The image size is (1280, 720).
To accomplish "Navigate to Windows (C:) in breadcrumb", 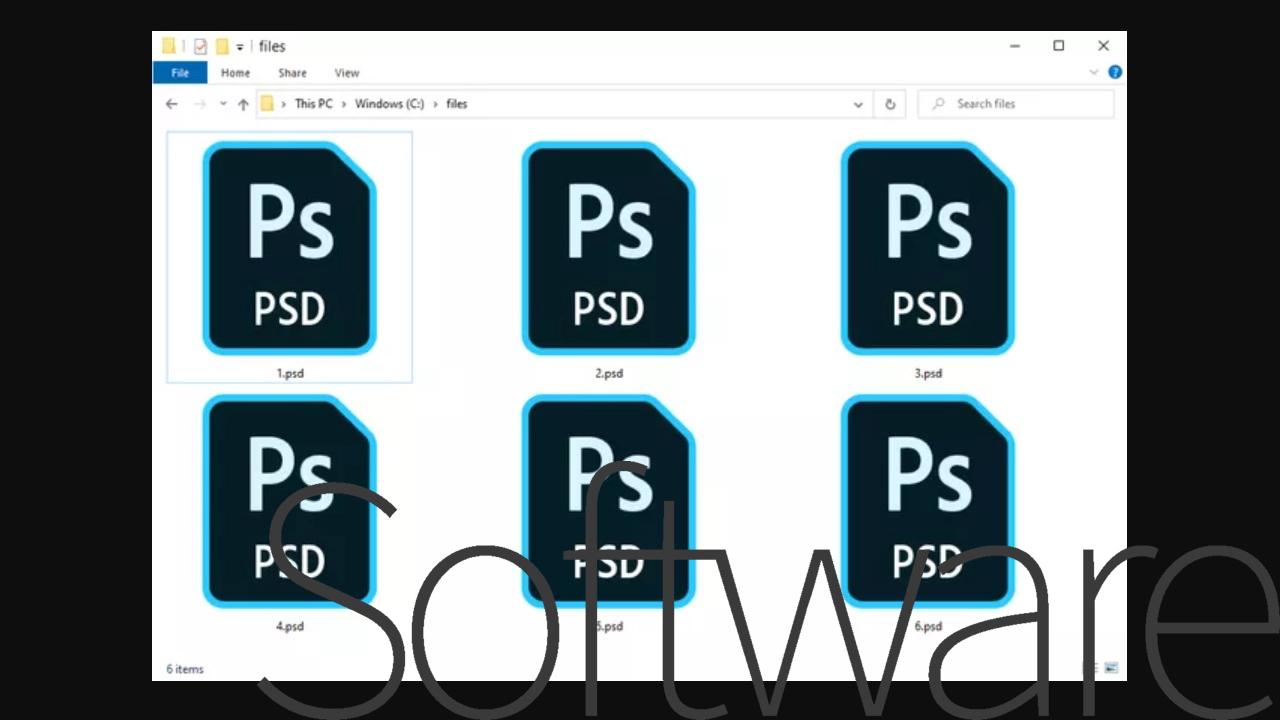I will (389, 104).
